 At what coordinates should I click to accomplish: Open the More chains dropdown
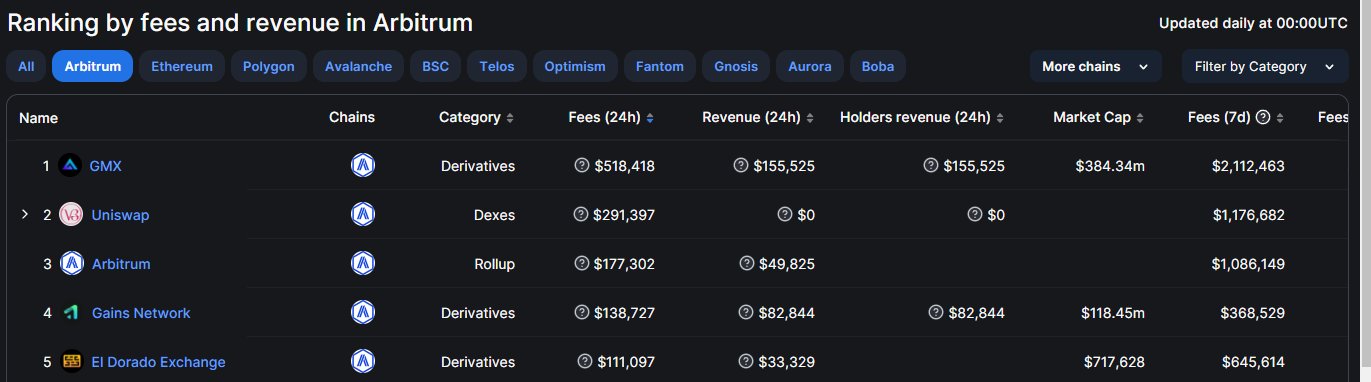pos(1095,67)
